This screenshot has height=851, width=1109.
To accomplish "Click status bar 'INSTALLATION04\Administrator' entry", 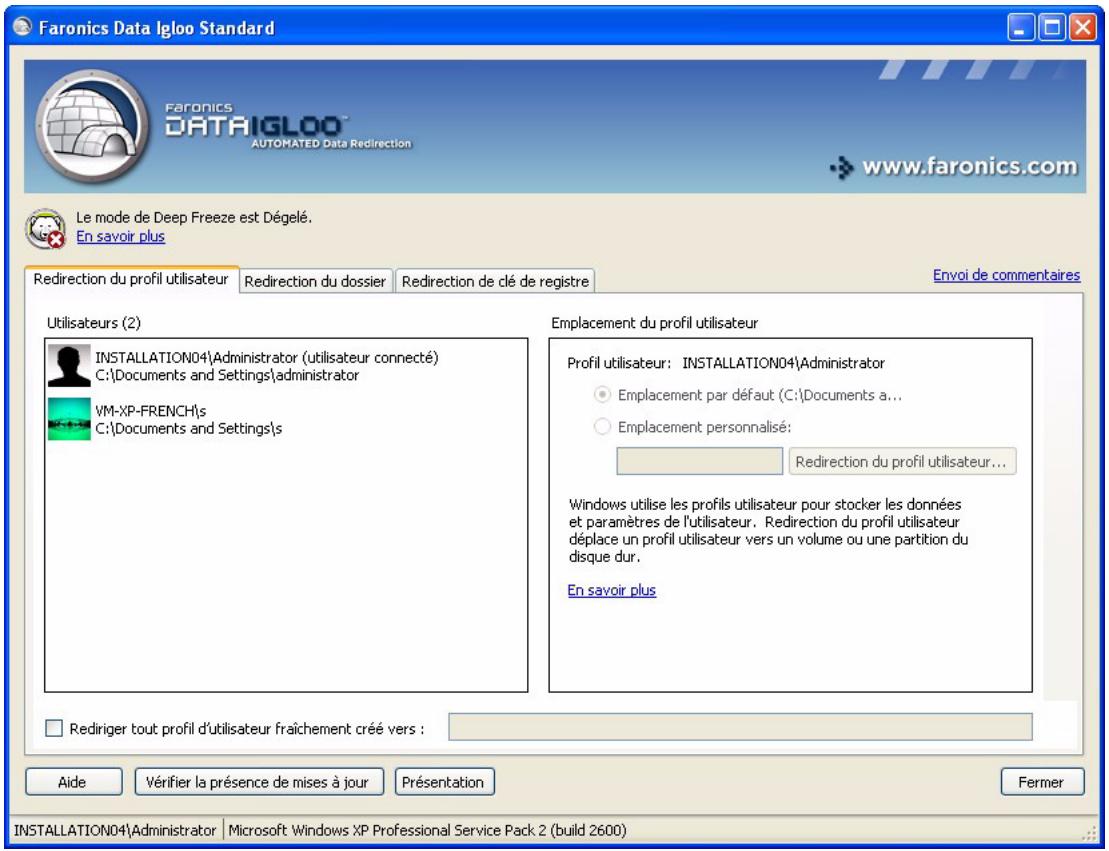I will point(115,830).
